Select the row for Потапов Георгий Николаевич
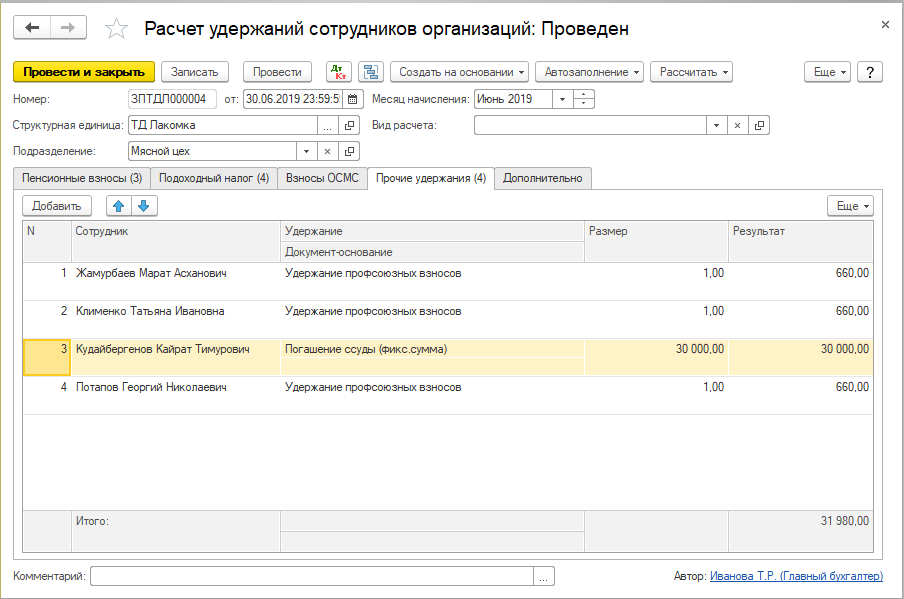Screen dimensions: 904x599 (x=151, y=387)
